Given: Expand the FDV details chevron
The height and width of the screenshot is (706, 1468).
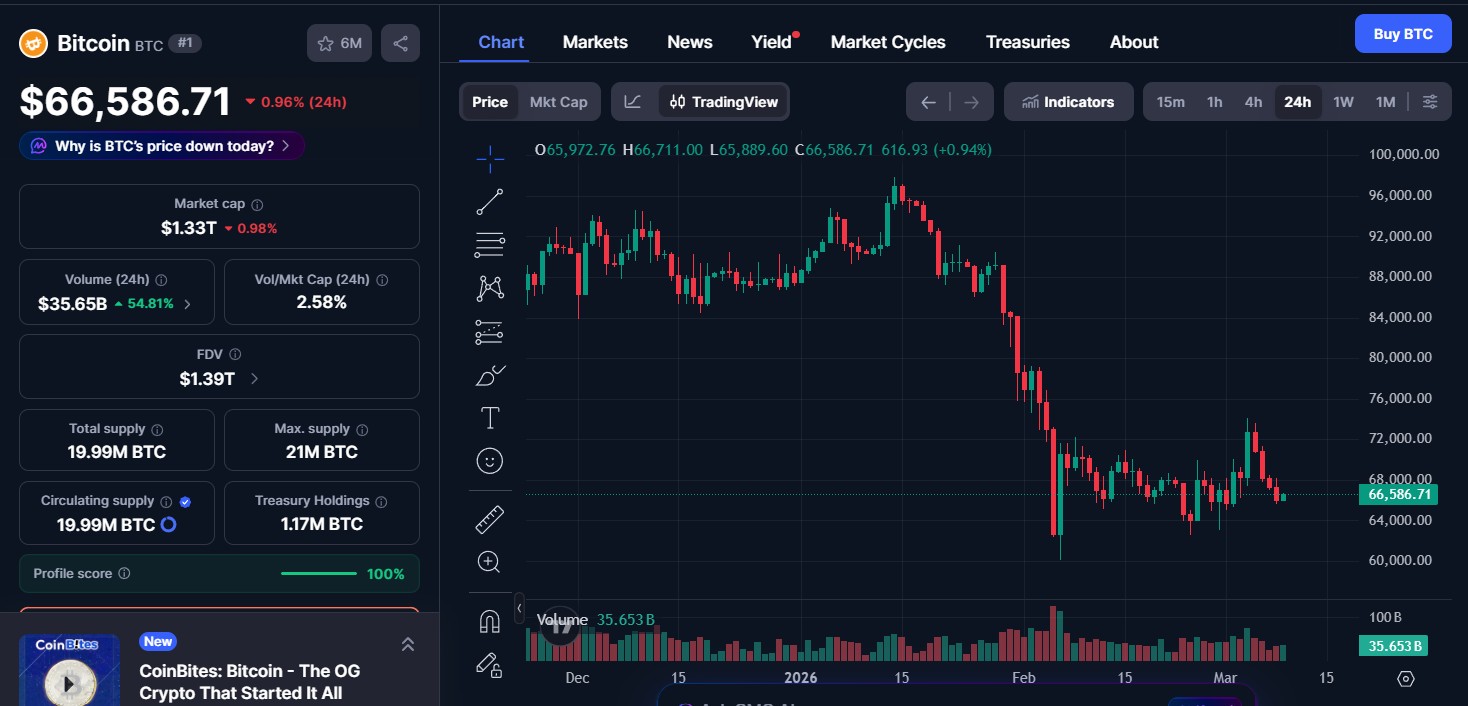Looking at the screenshot, I should (x=253, y=379).
